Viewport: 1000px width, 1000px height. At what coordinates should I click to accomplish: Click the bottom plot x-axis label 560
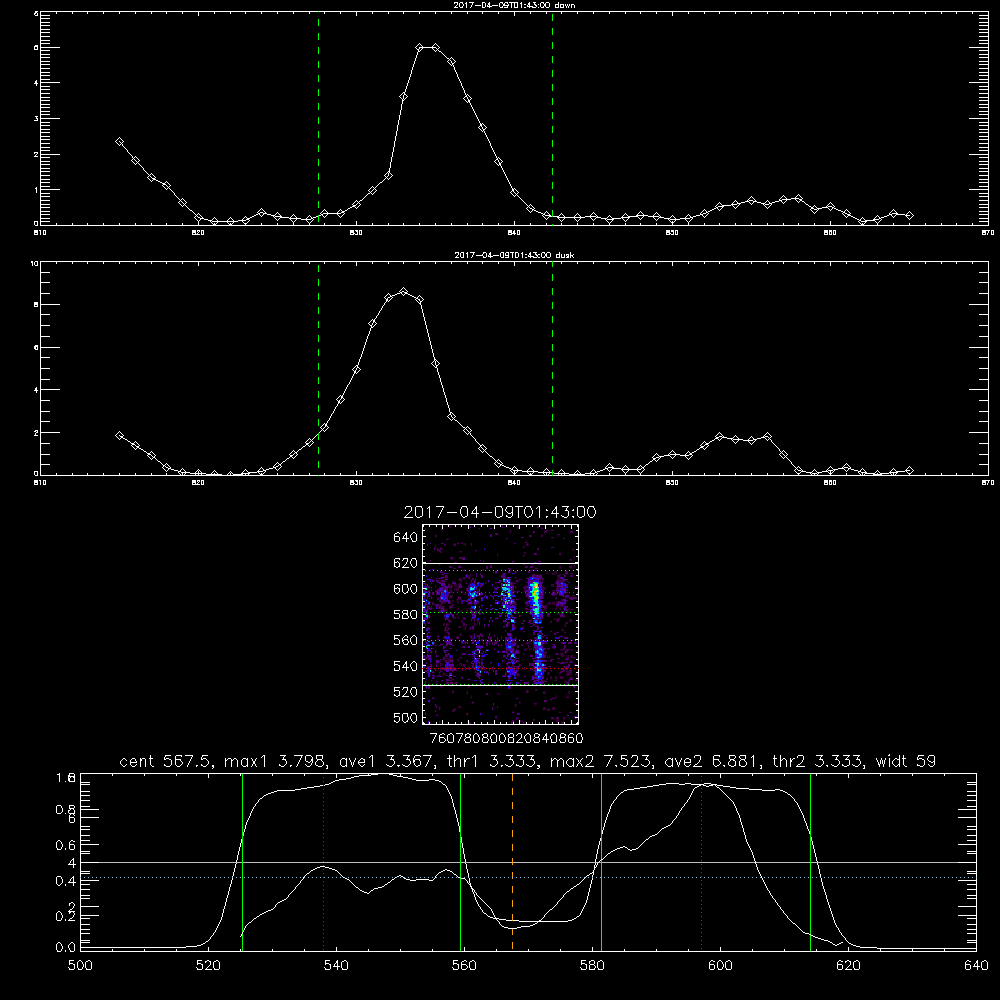pyautogui.click(x=464, y=965)
